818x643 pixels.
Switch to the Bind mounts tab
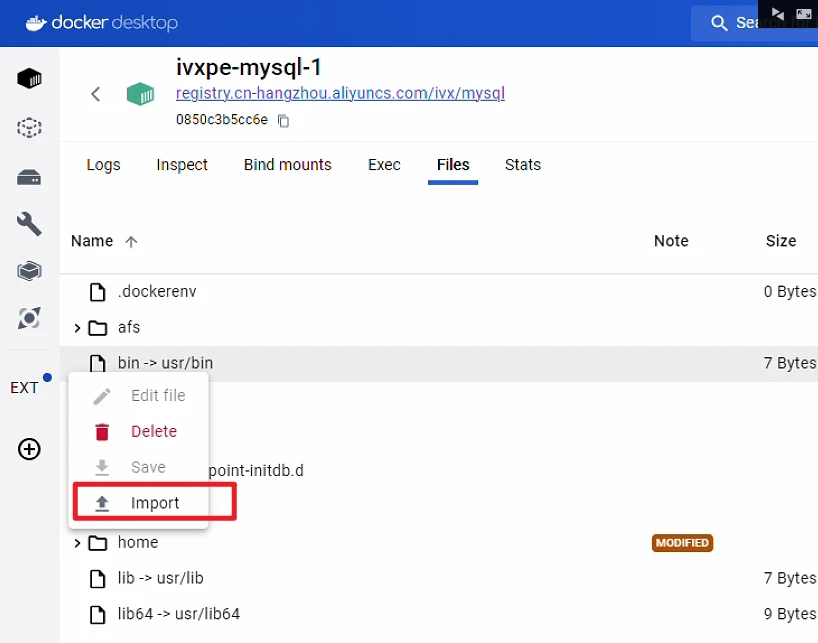(x=287, y=165)
